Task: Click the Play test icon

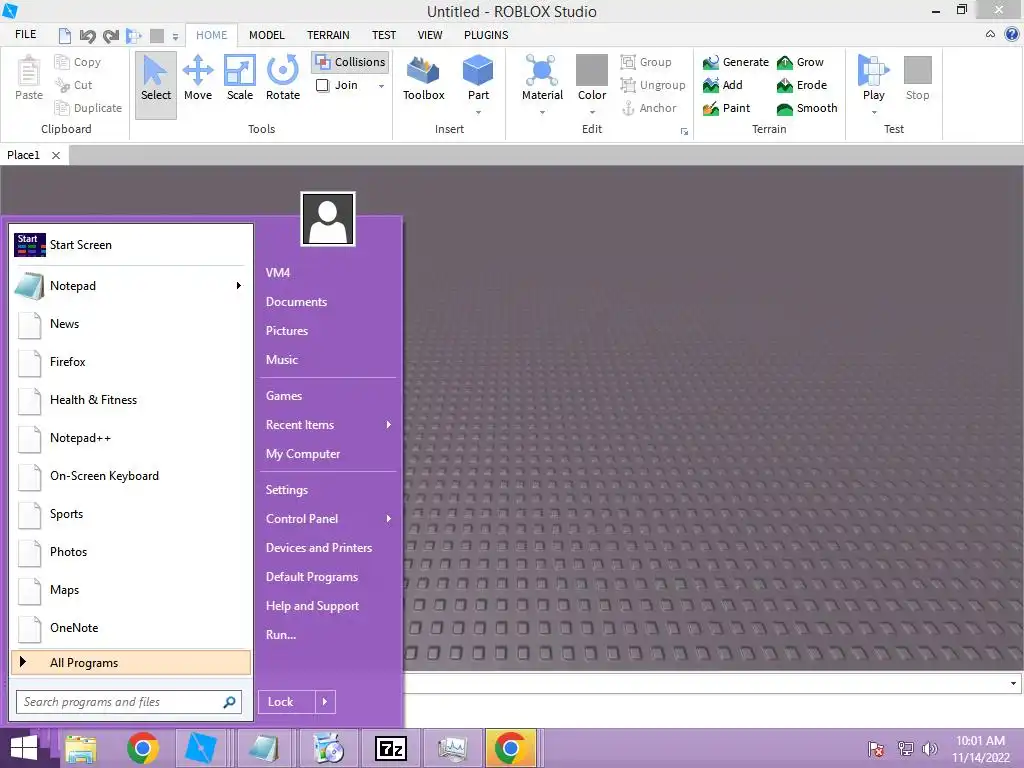Action: coord(873,71)
